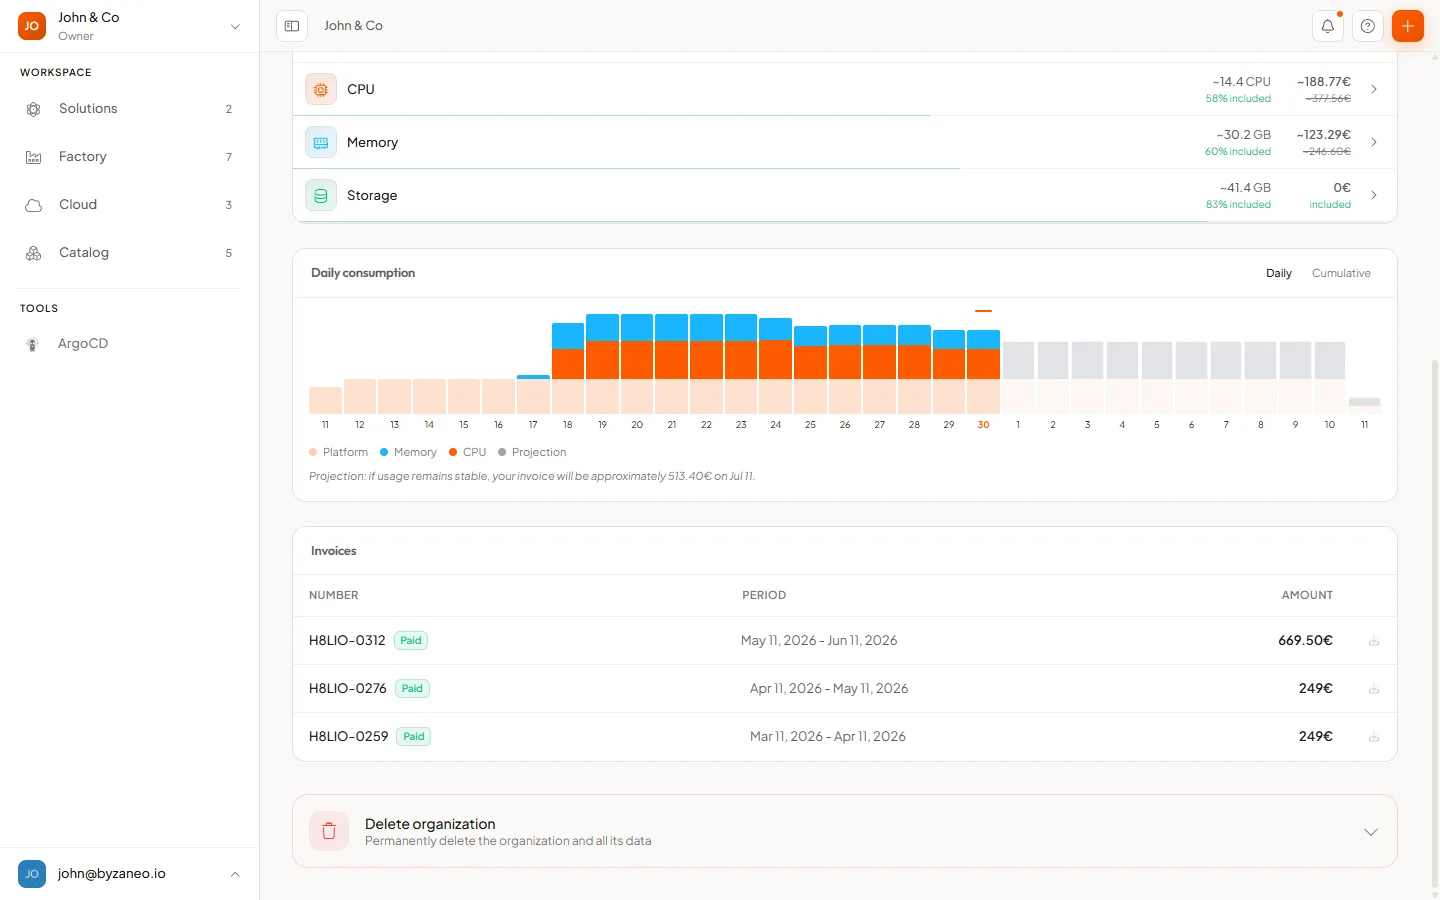Viewport: 1440px width, 900px height.
Task: Click the john@byzaneo.io user avatar
Action: coord(32,874)
